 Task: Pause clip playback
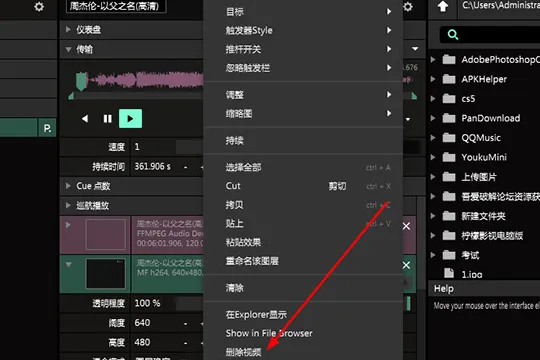click(x=107, y=119)
